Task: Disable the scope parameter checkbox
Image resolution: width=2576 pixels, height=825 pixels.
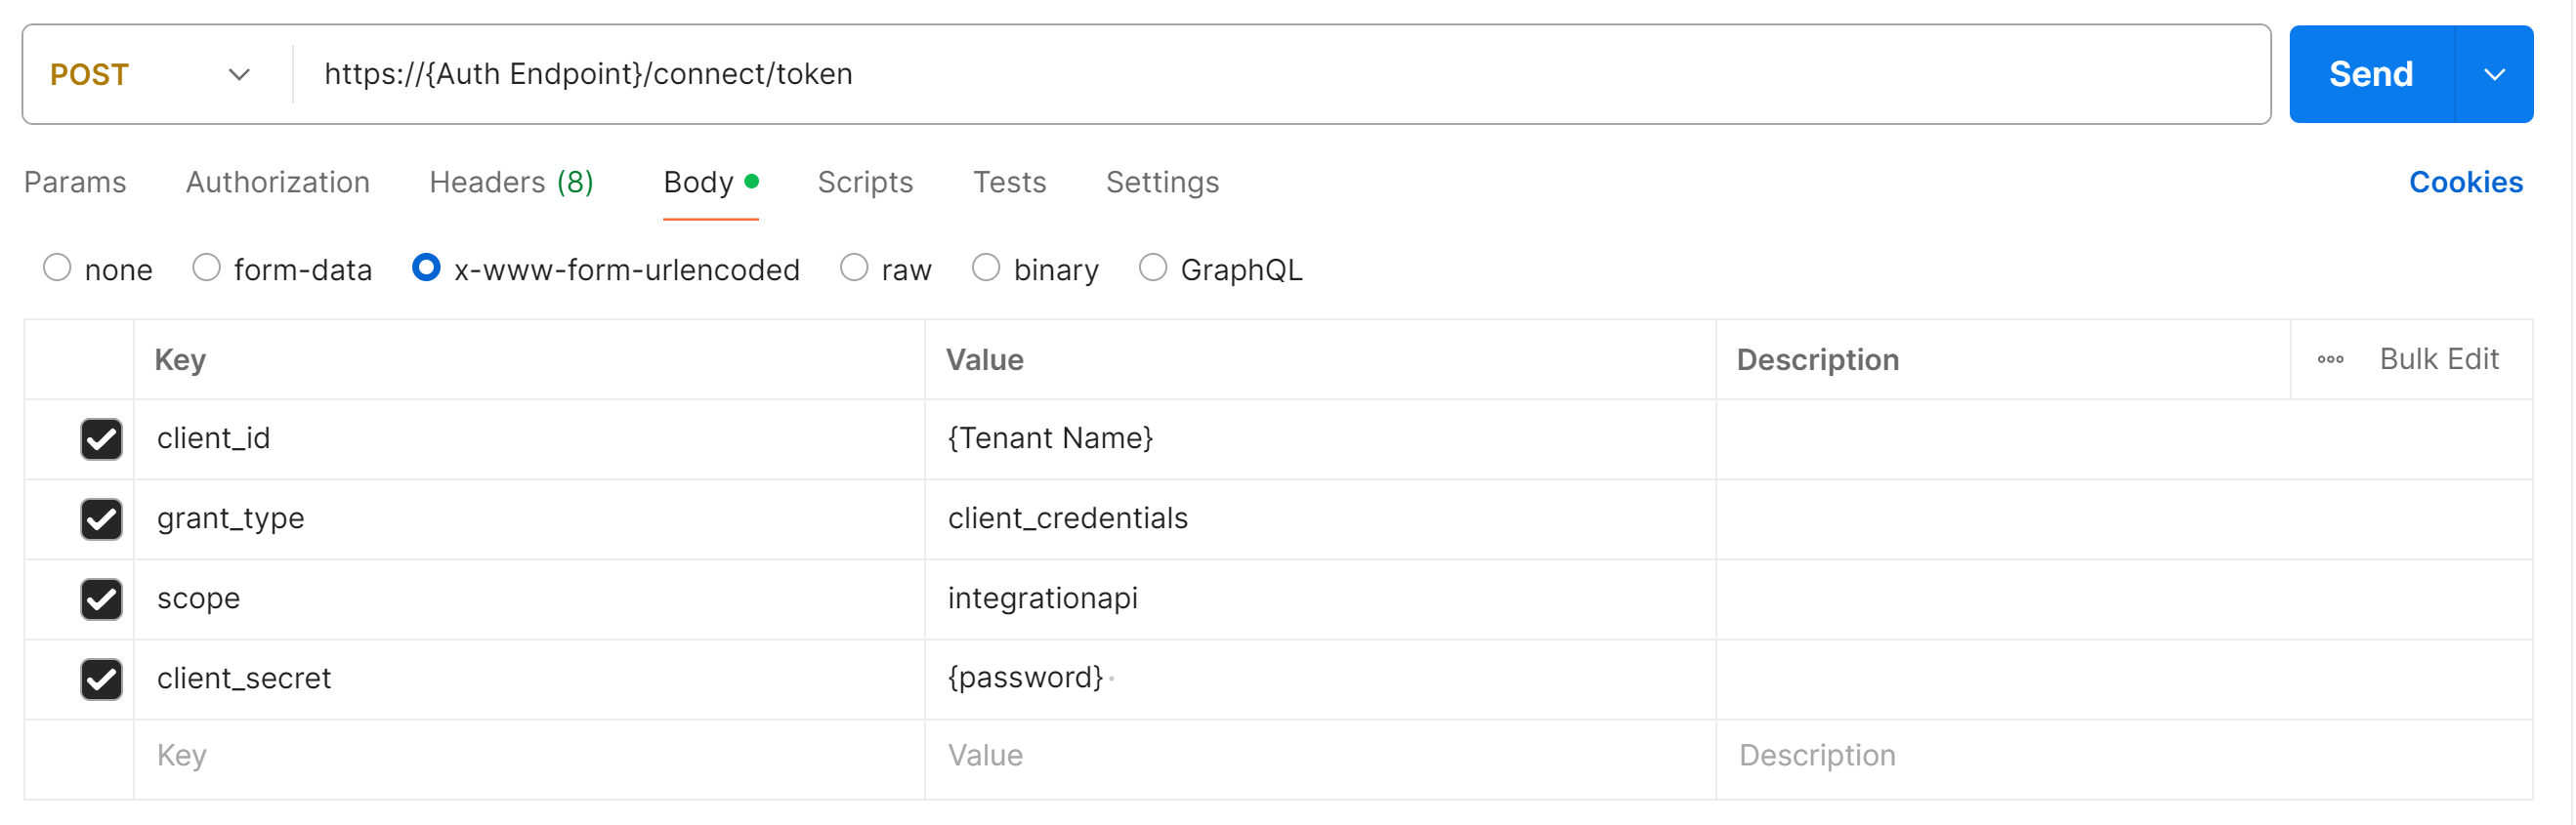Action: click(x=101, y=599)
